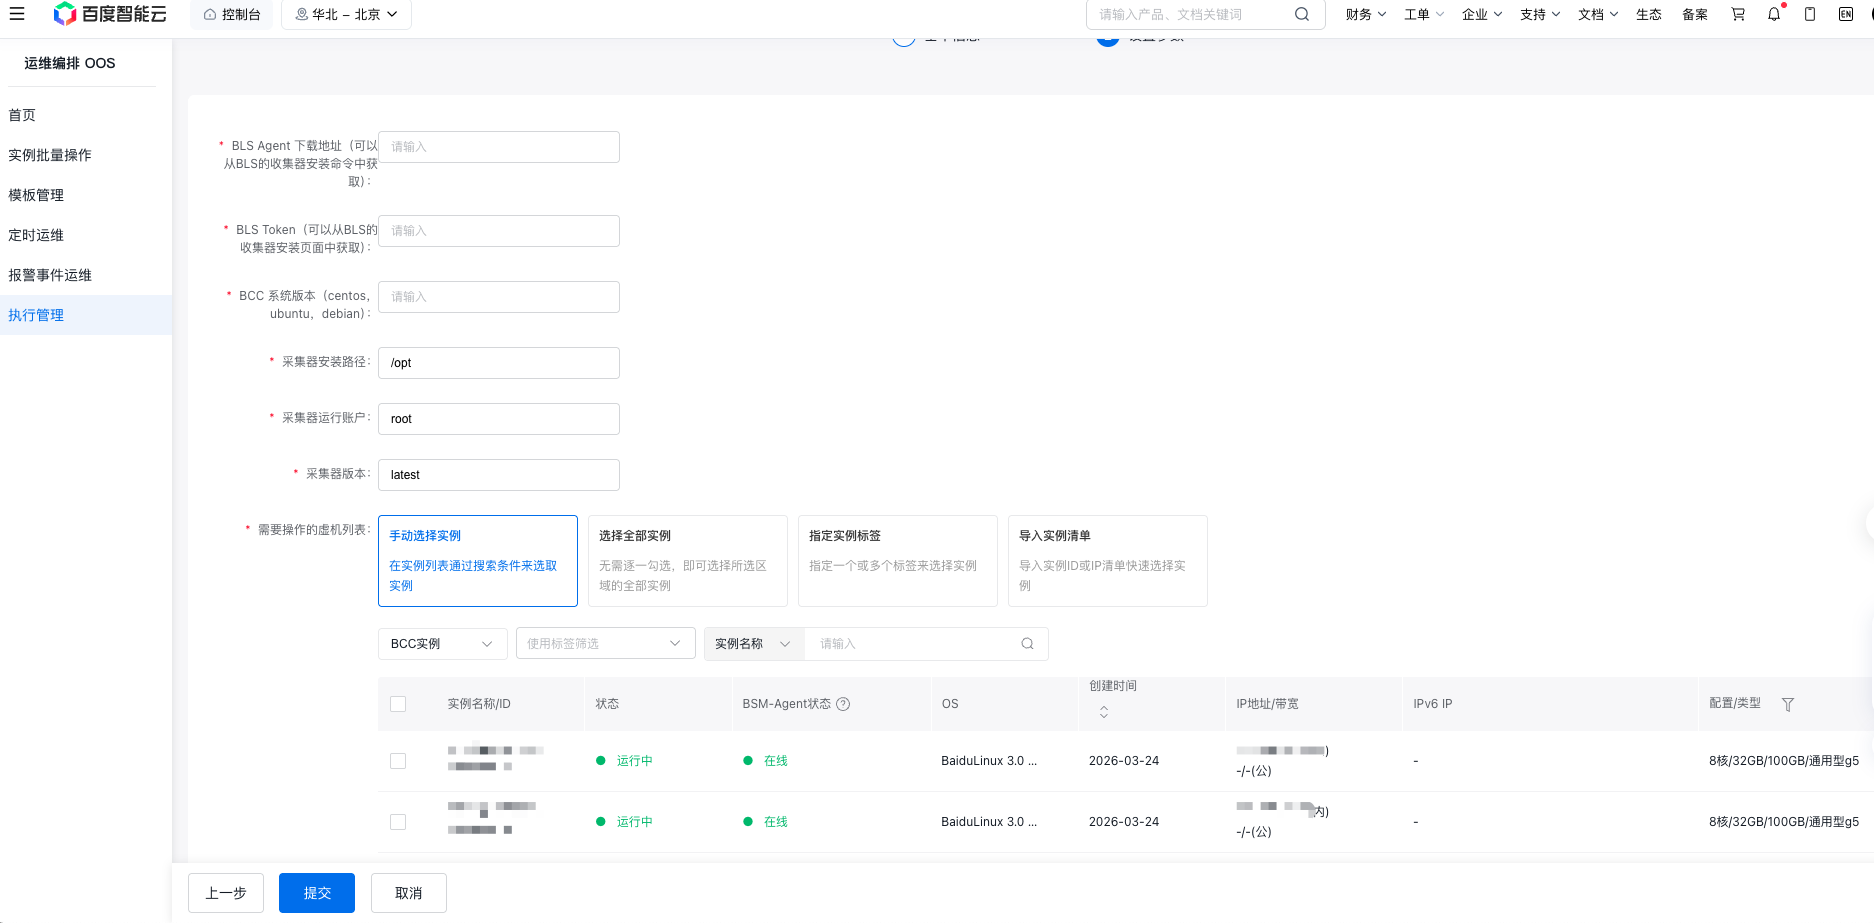This screenshot has height=923, width=1874.
Task: Open the hamburger navigation menu
Action: coord(17,14)
